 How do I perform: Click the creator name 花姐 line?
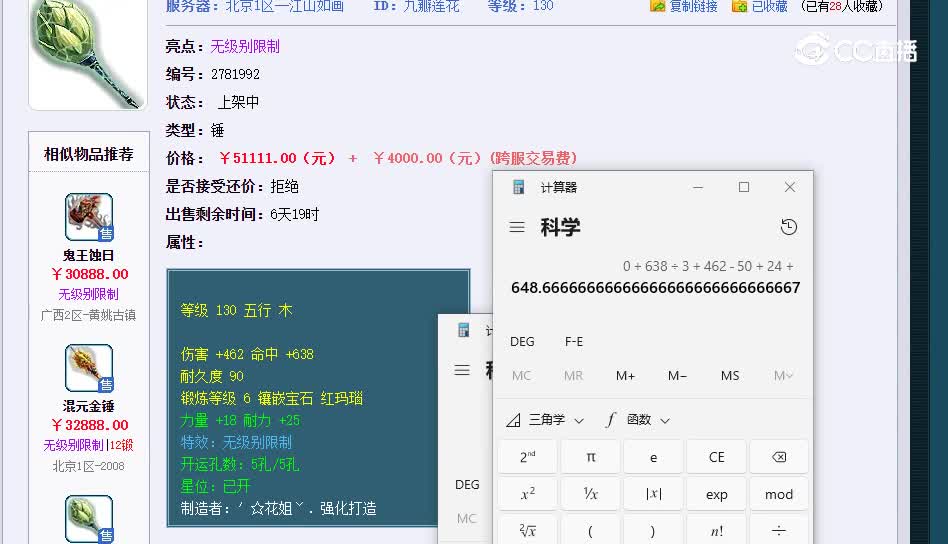tap(278, 508)
